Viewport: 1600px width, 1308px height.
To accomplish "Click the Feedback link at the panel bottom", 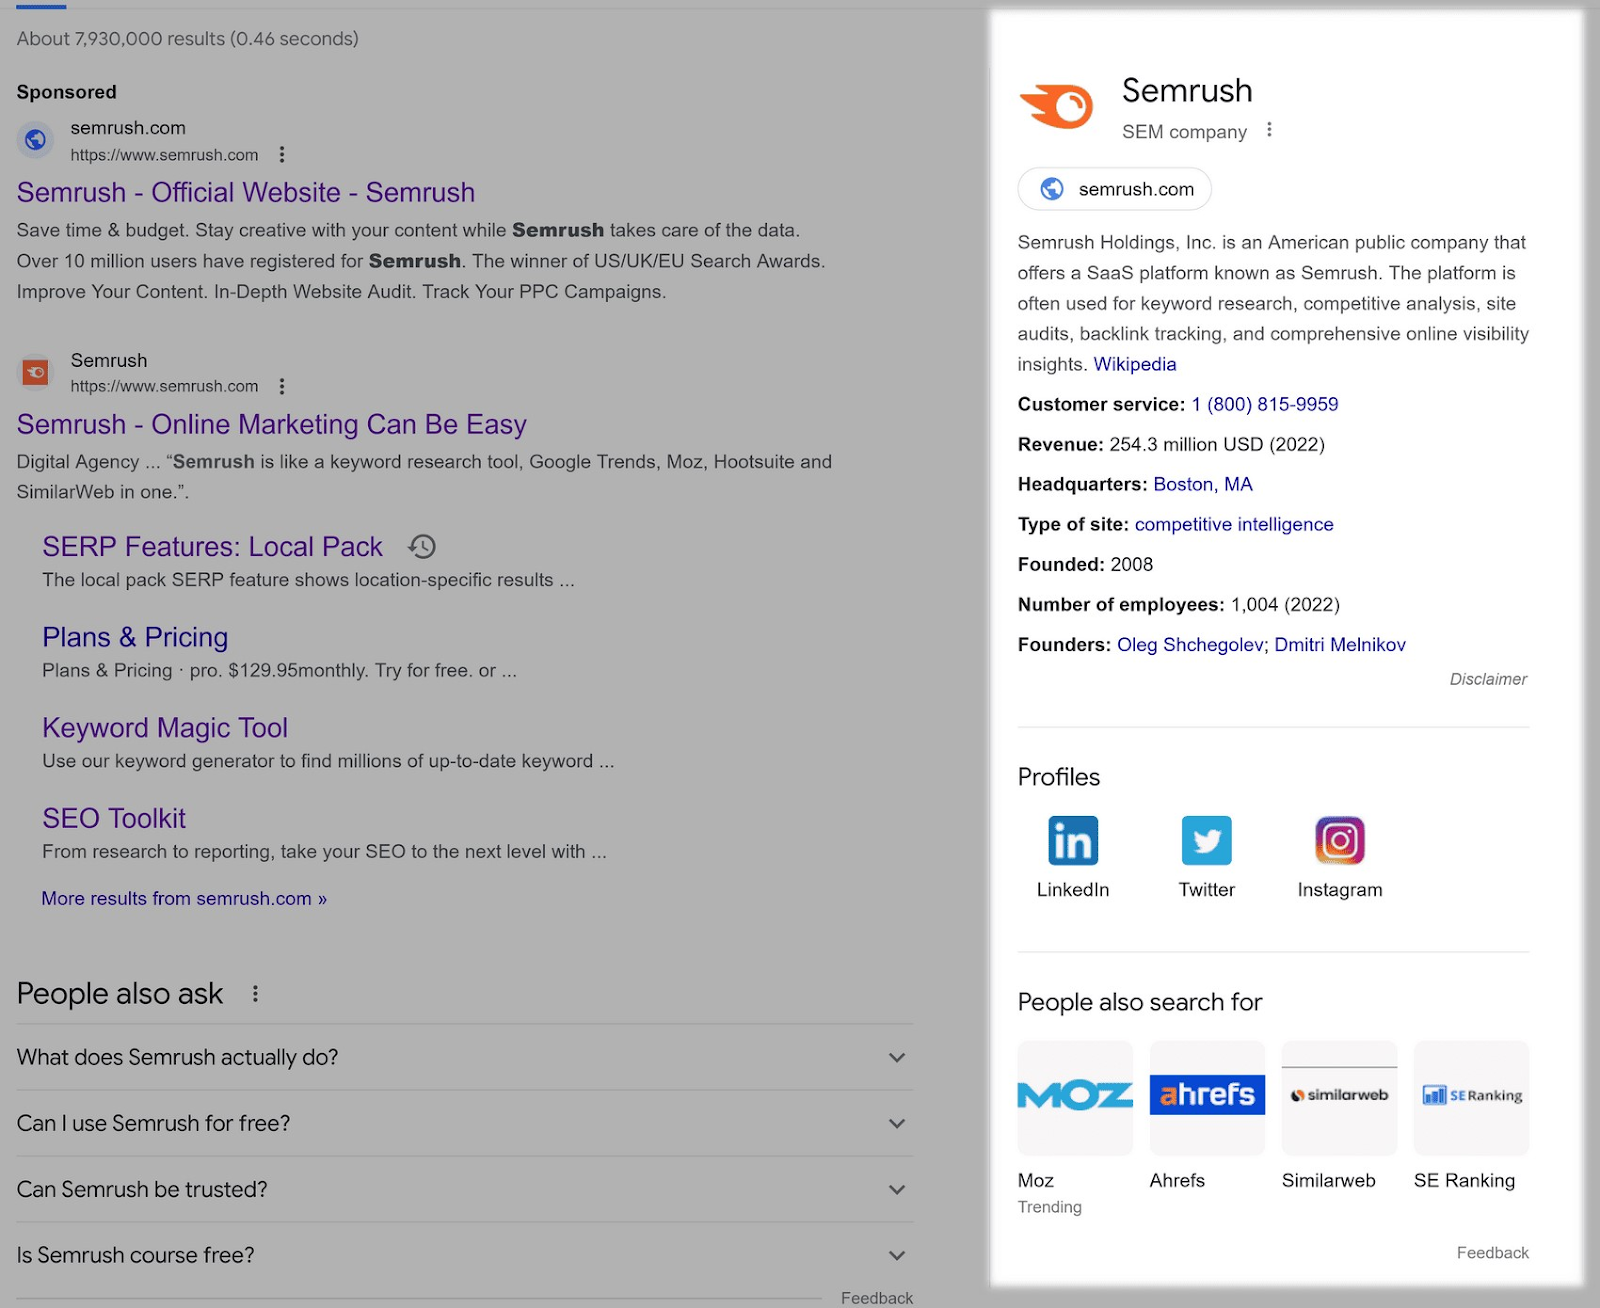I will (x=1492, y=1252).
